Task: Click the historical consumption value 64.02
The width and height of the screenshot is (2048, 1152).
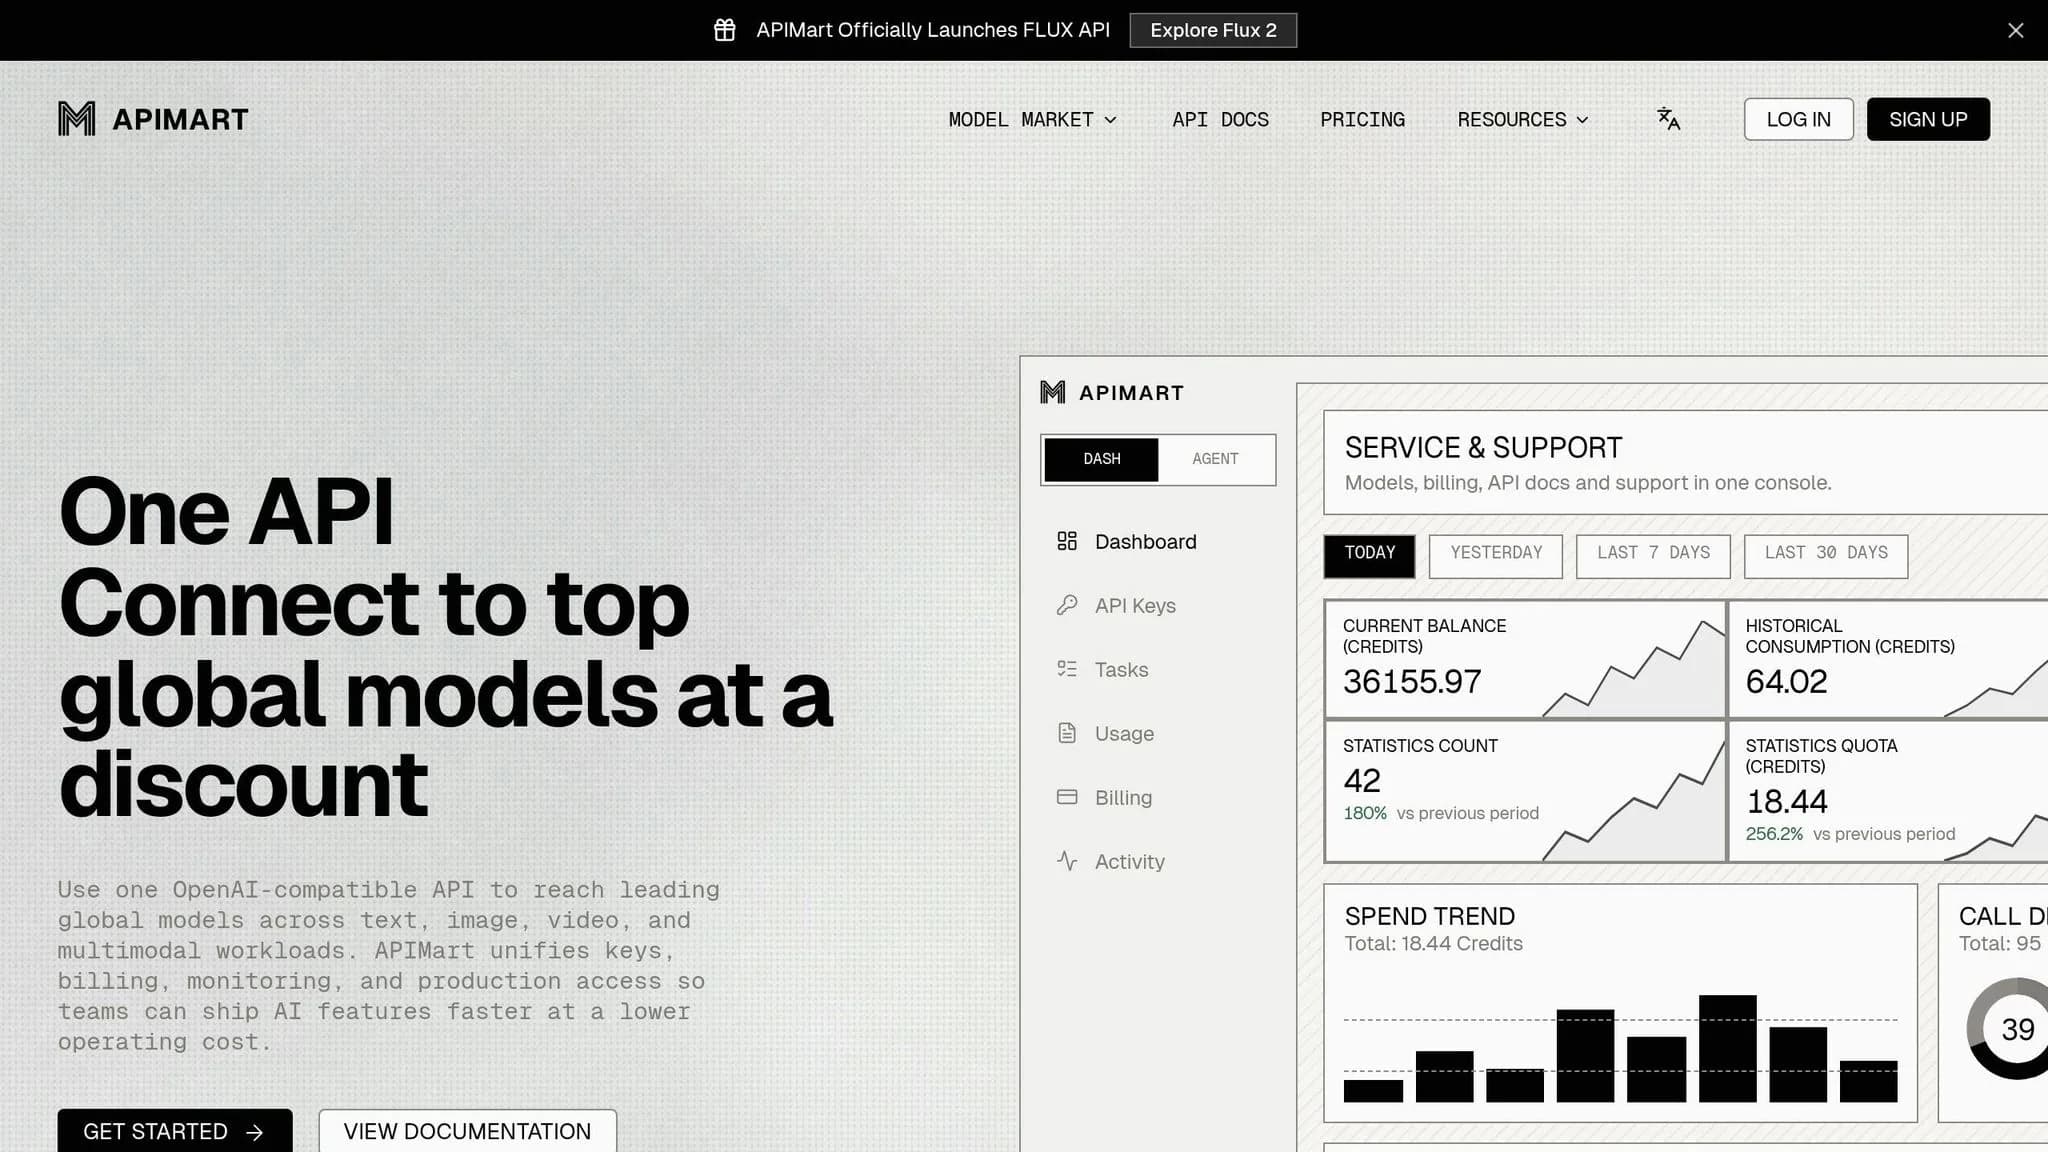Action: pyautogui.click(x=1786, y=681)
